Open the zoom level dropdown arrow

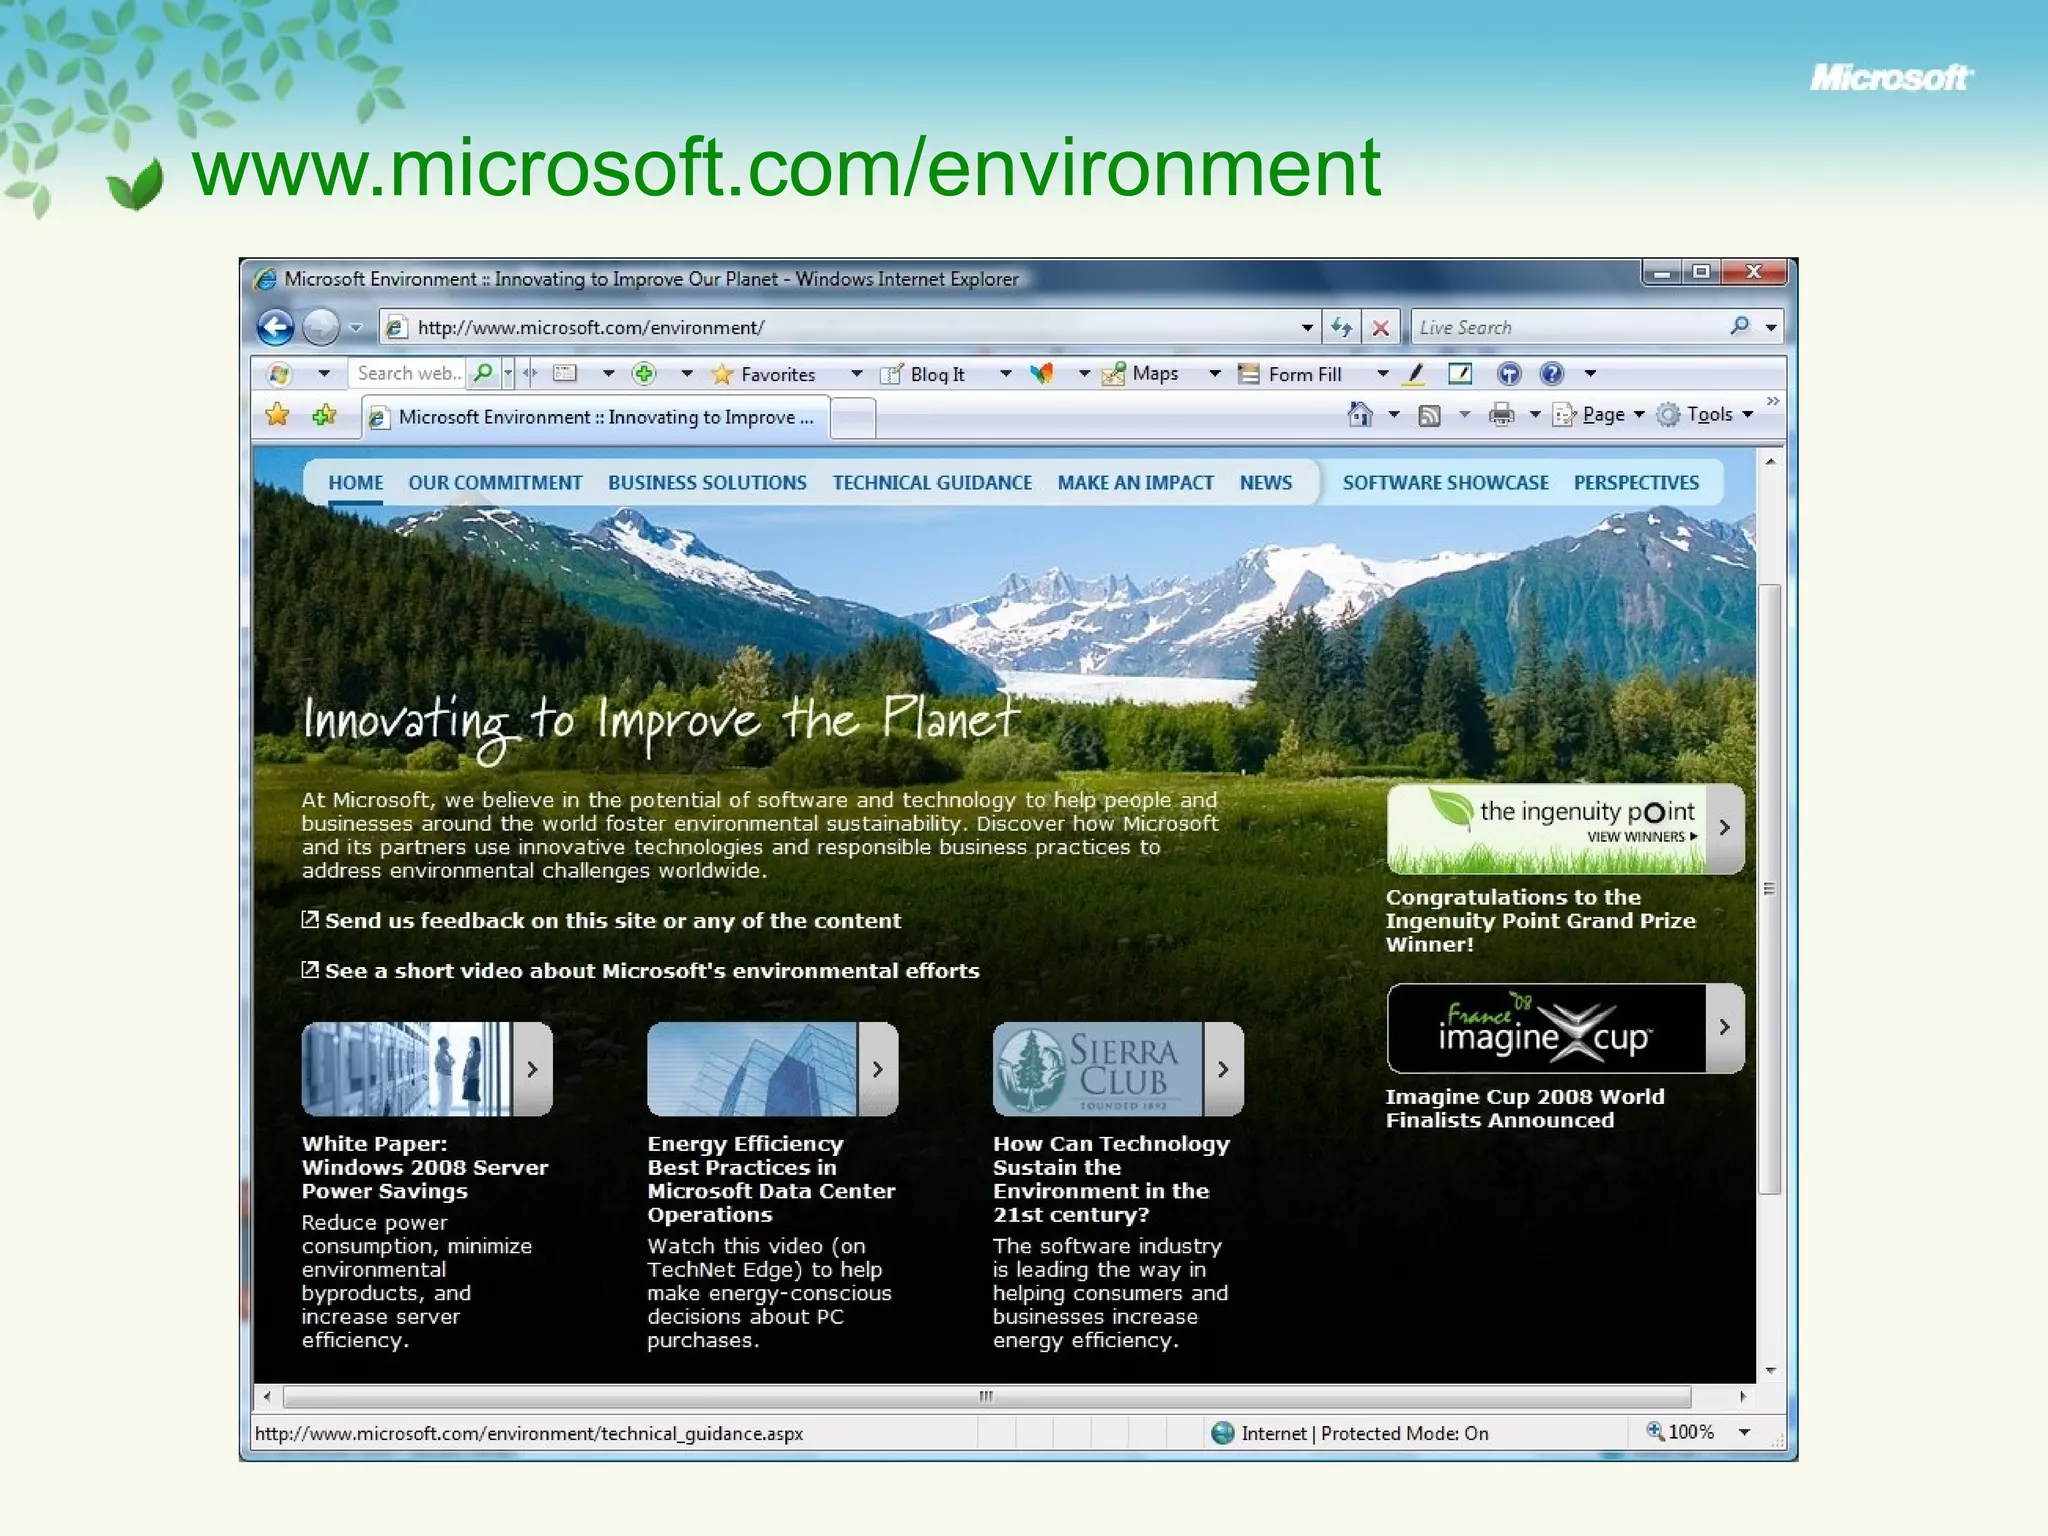(1744, 1432)
